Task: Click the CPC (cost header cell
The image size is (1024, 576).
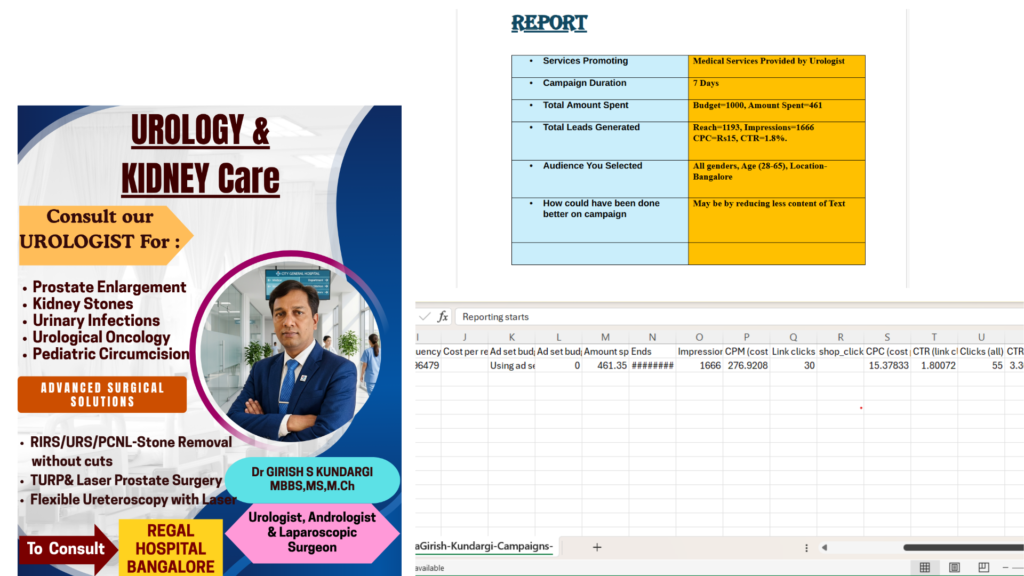Action: 888,351
